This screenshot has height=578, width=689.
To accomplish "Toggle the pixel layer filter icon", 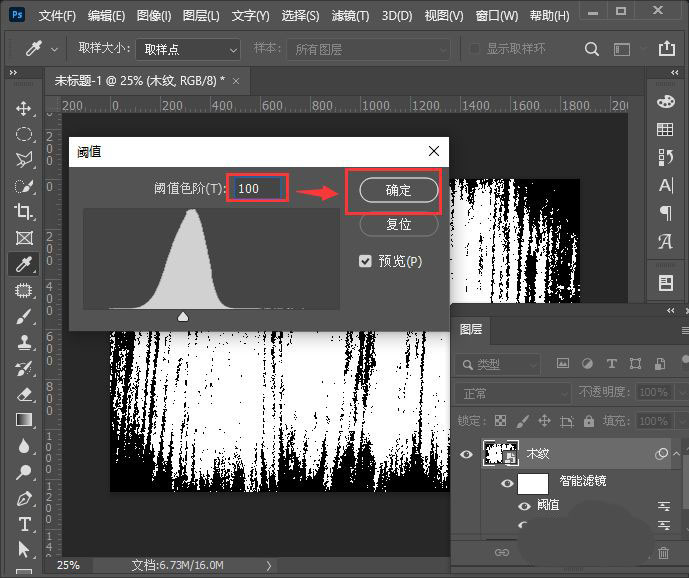I will (x=562, y=363).
